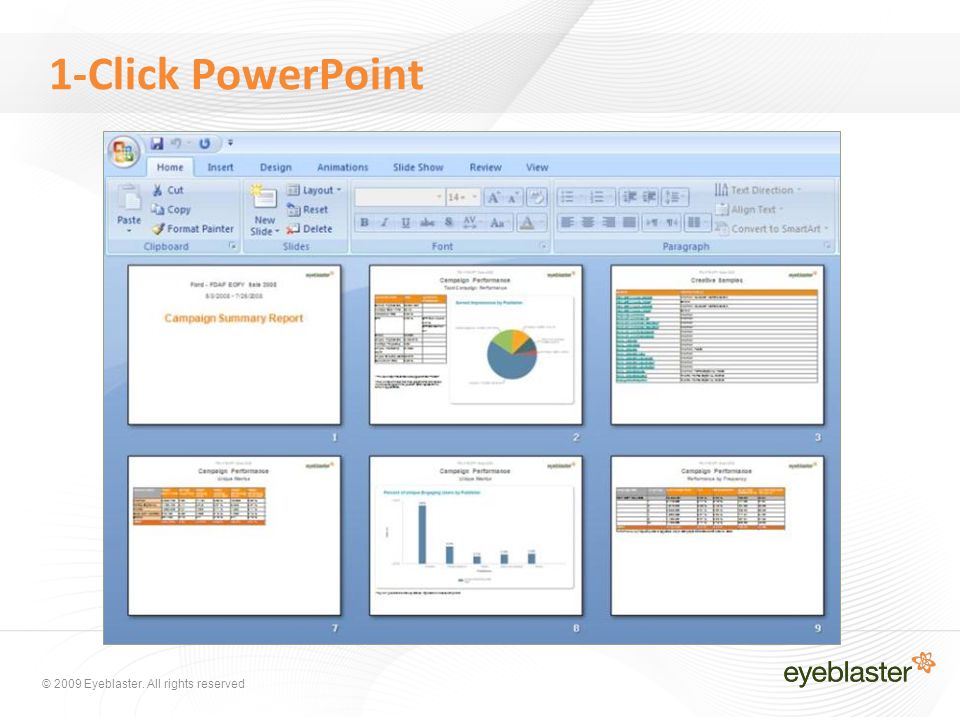Go to the Animations tab
960x720 pixels.
click(342, 167)
